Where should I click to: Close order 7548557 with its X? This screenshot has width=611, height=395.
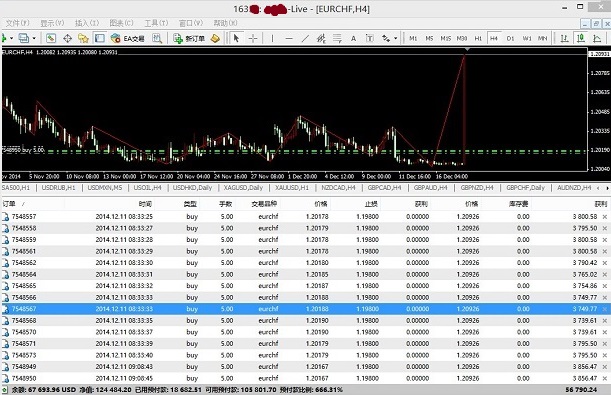[x=605, y=217]
